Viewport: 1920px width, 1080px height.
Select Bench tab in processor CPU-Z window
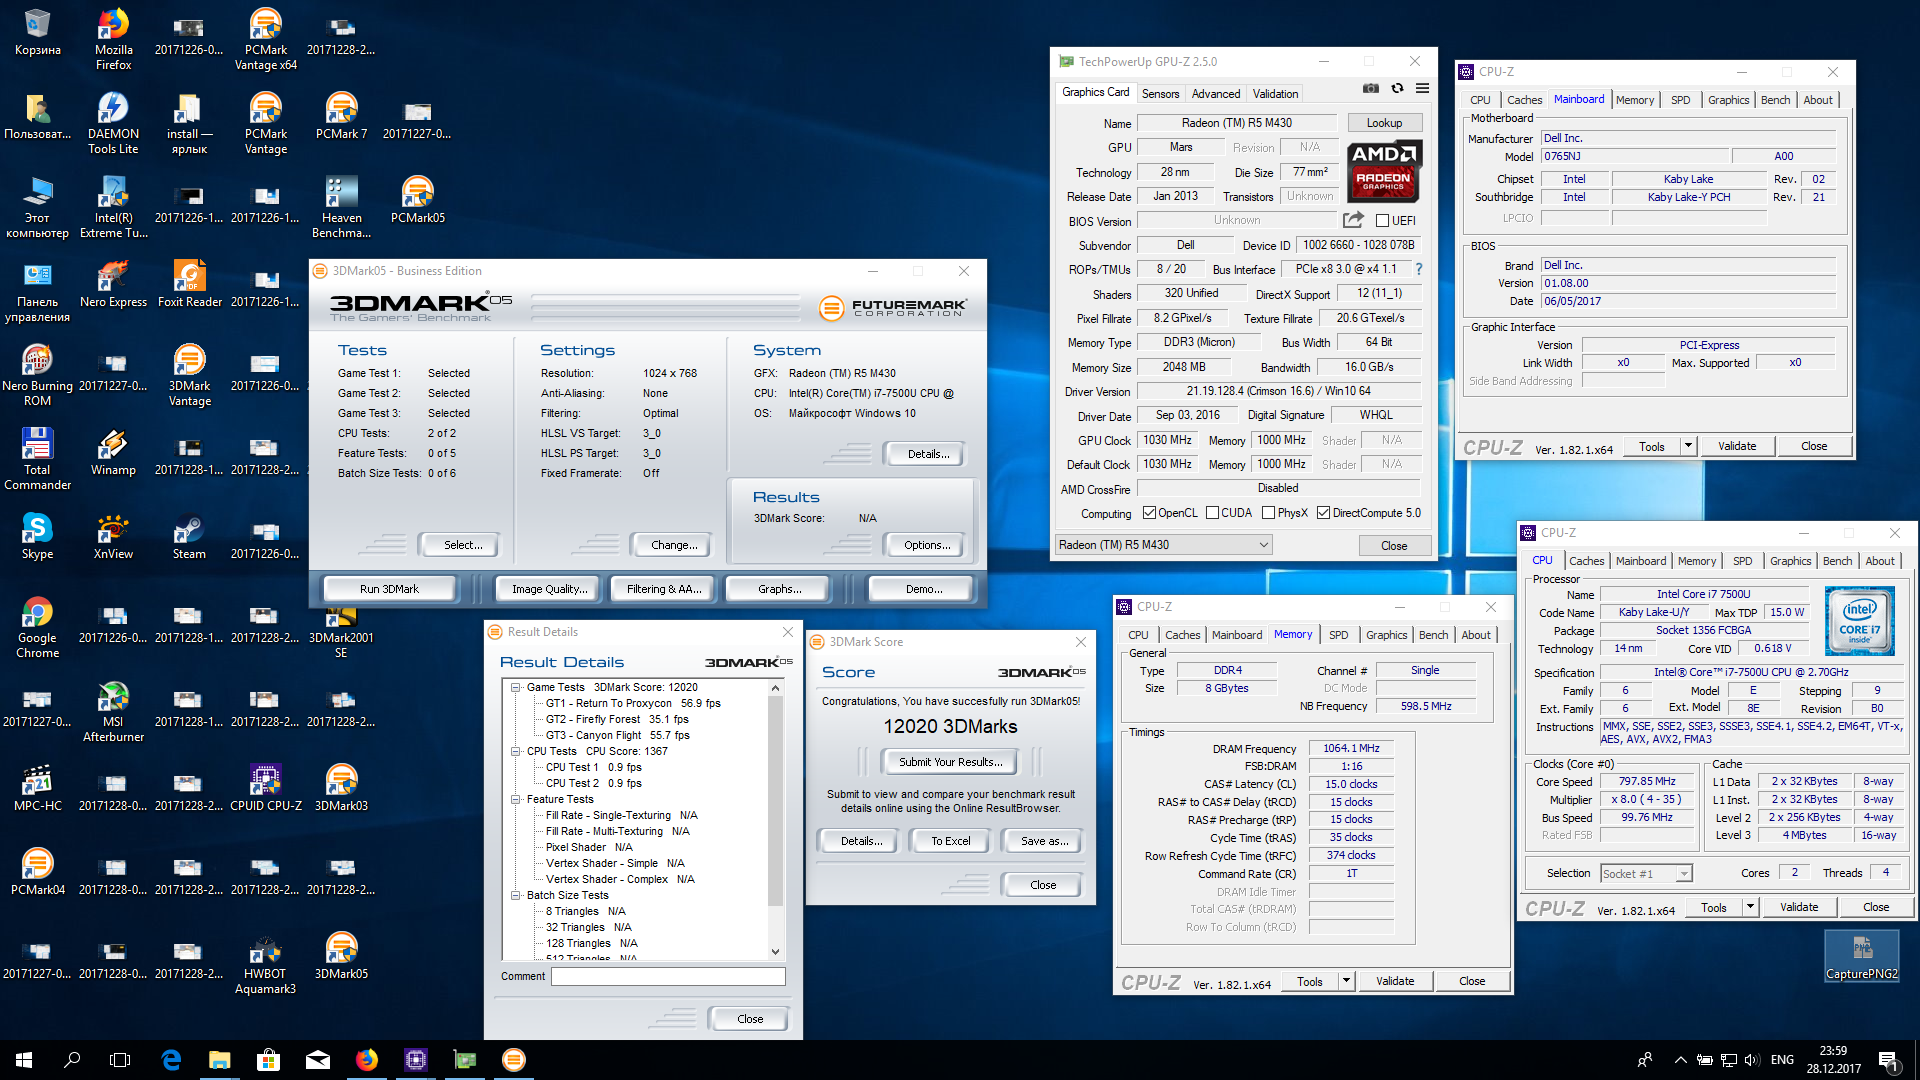pos(1837,561)
